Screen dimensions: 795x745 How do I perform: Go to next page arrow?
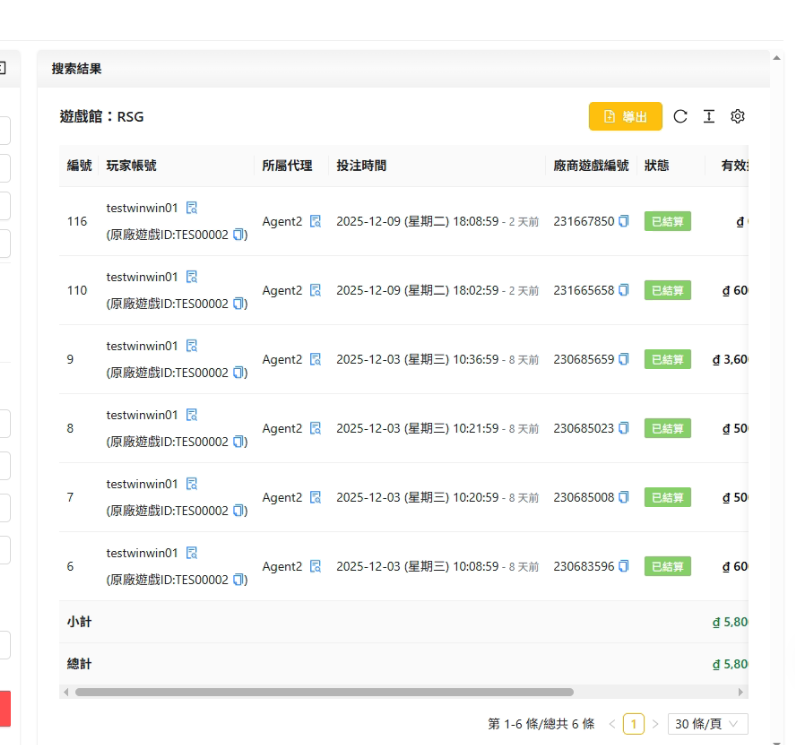[x=656, y=724]
